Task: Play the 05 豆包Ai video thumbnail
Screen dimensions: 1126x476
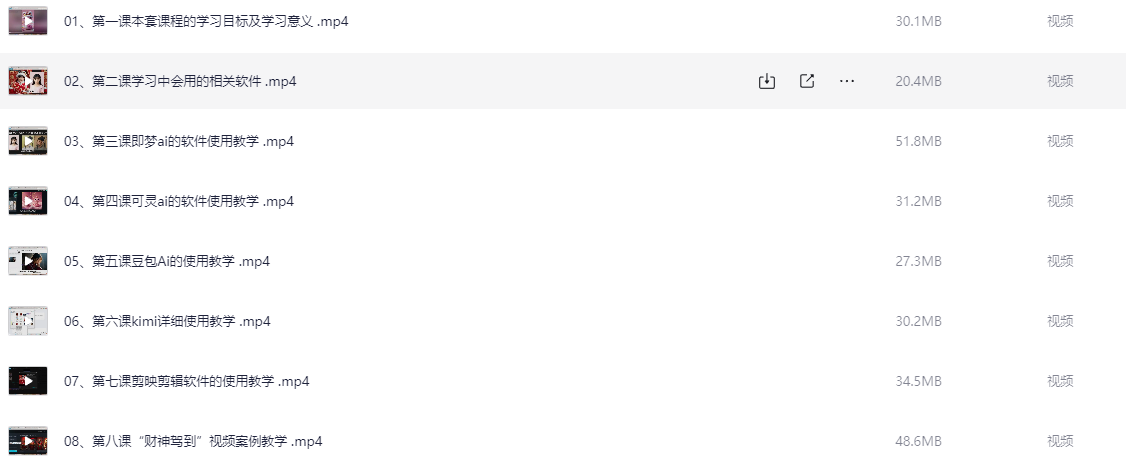Action: 28,261
